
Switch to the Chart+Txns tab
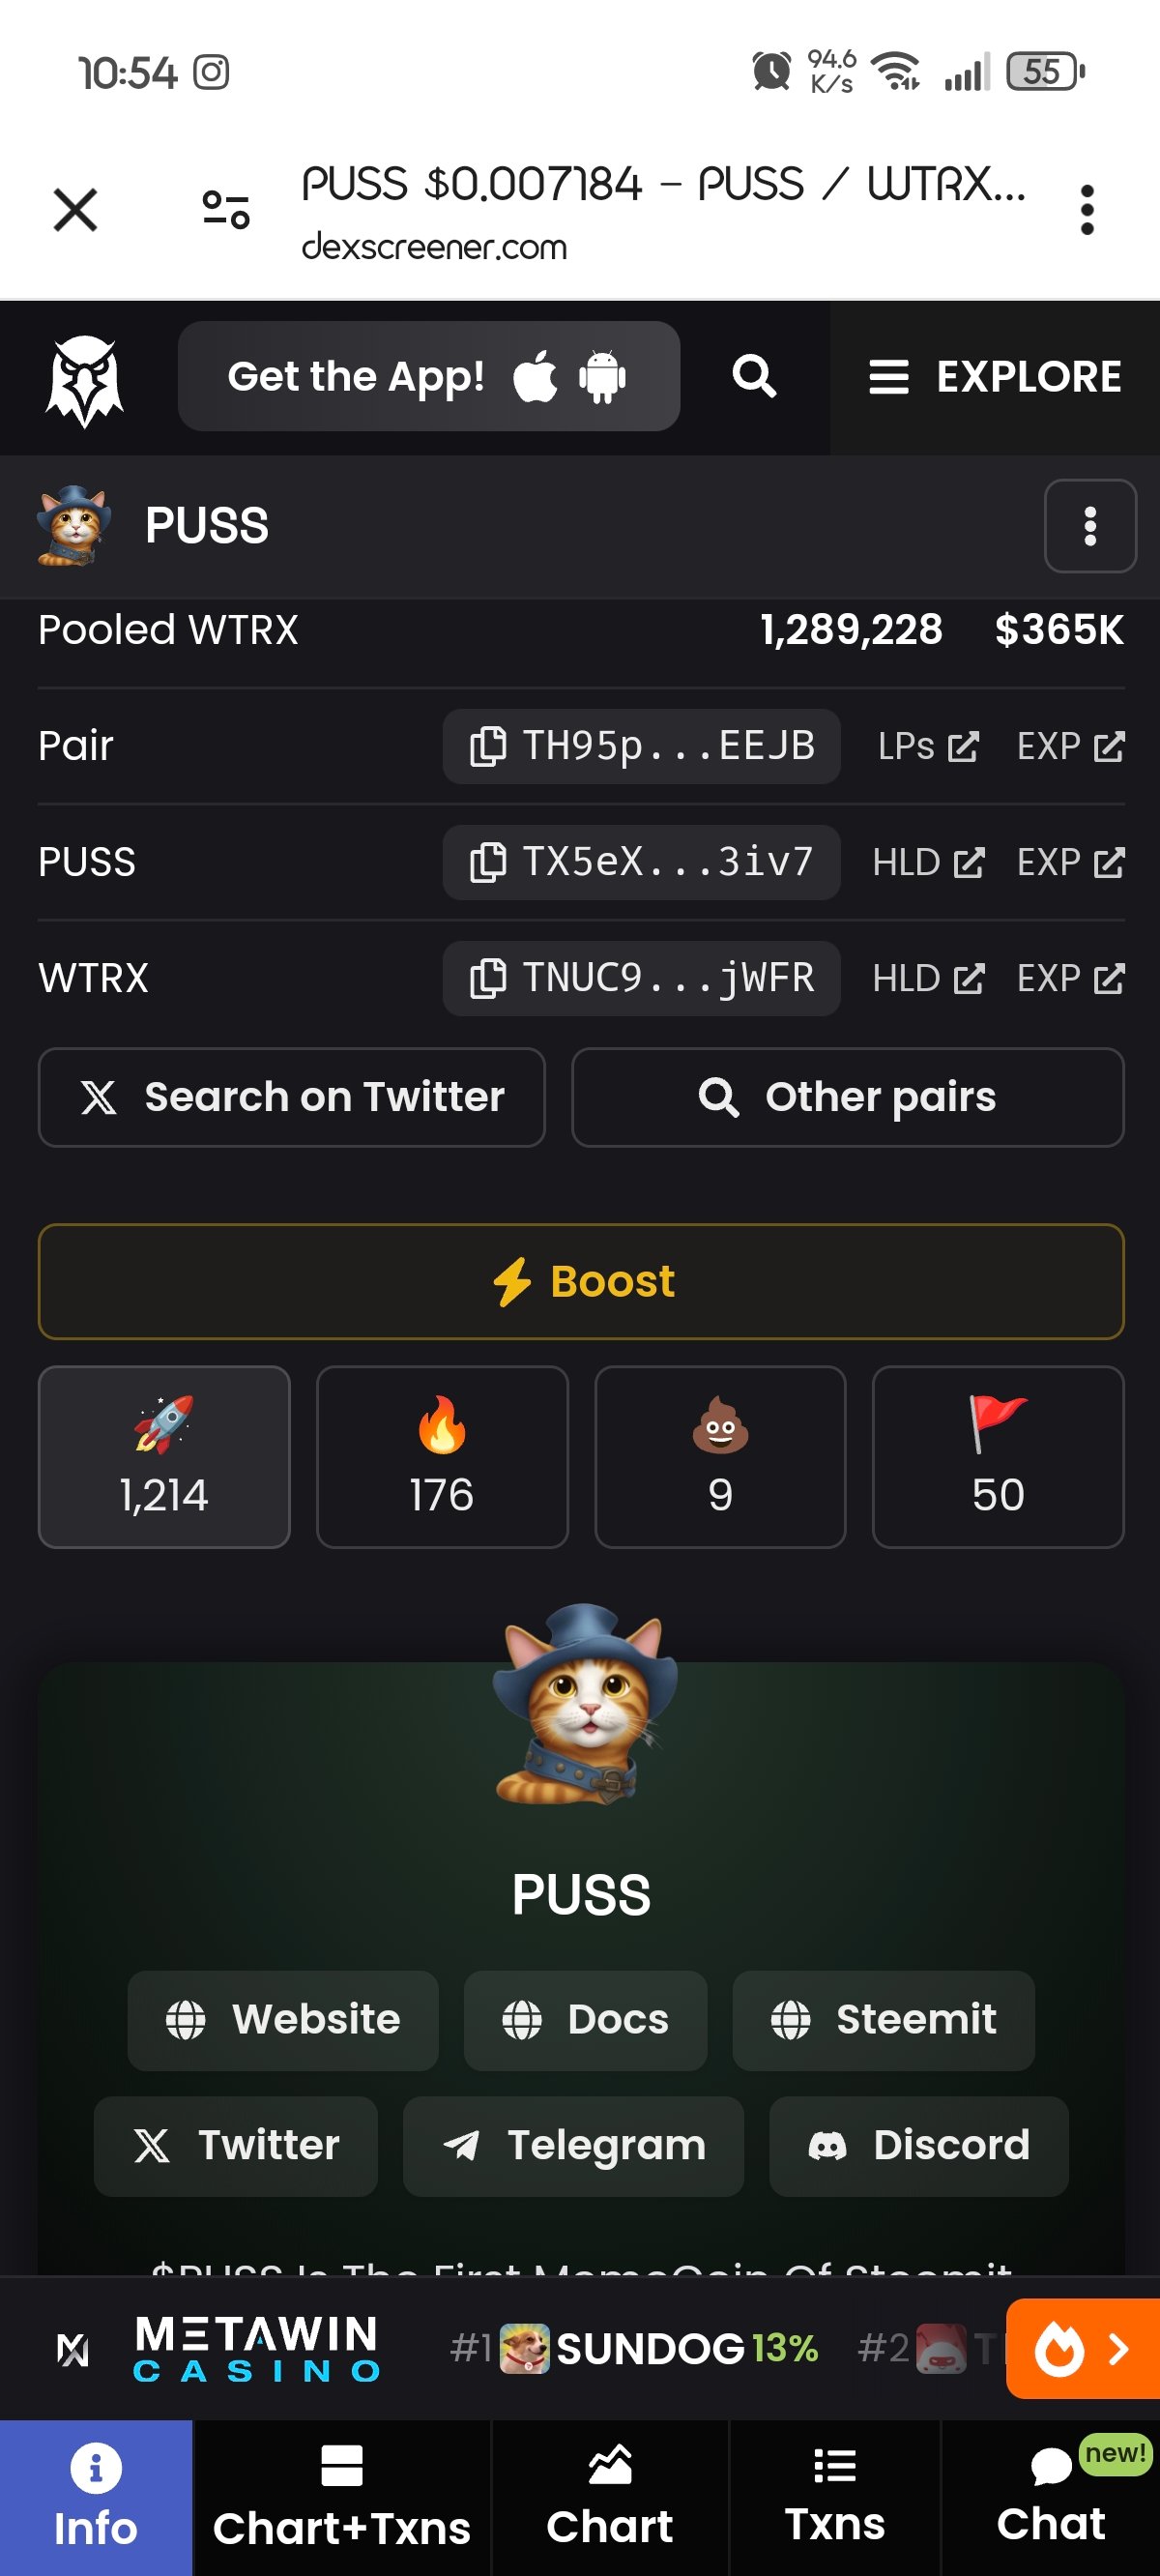342,2498
